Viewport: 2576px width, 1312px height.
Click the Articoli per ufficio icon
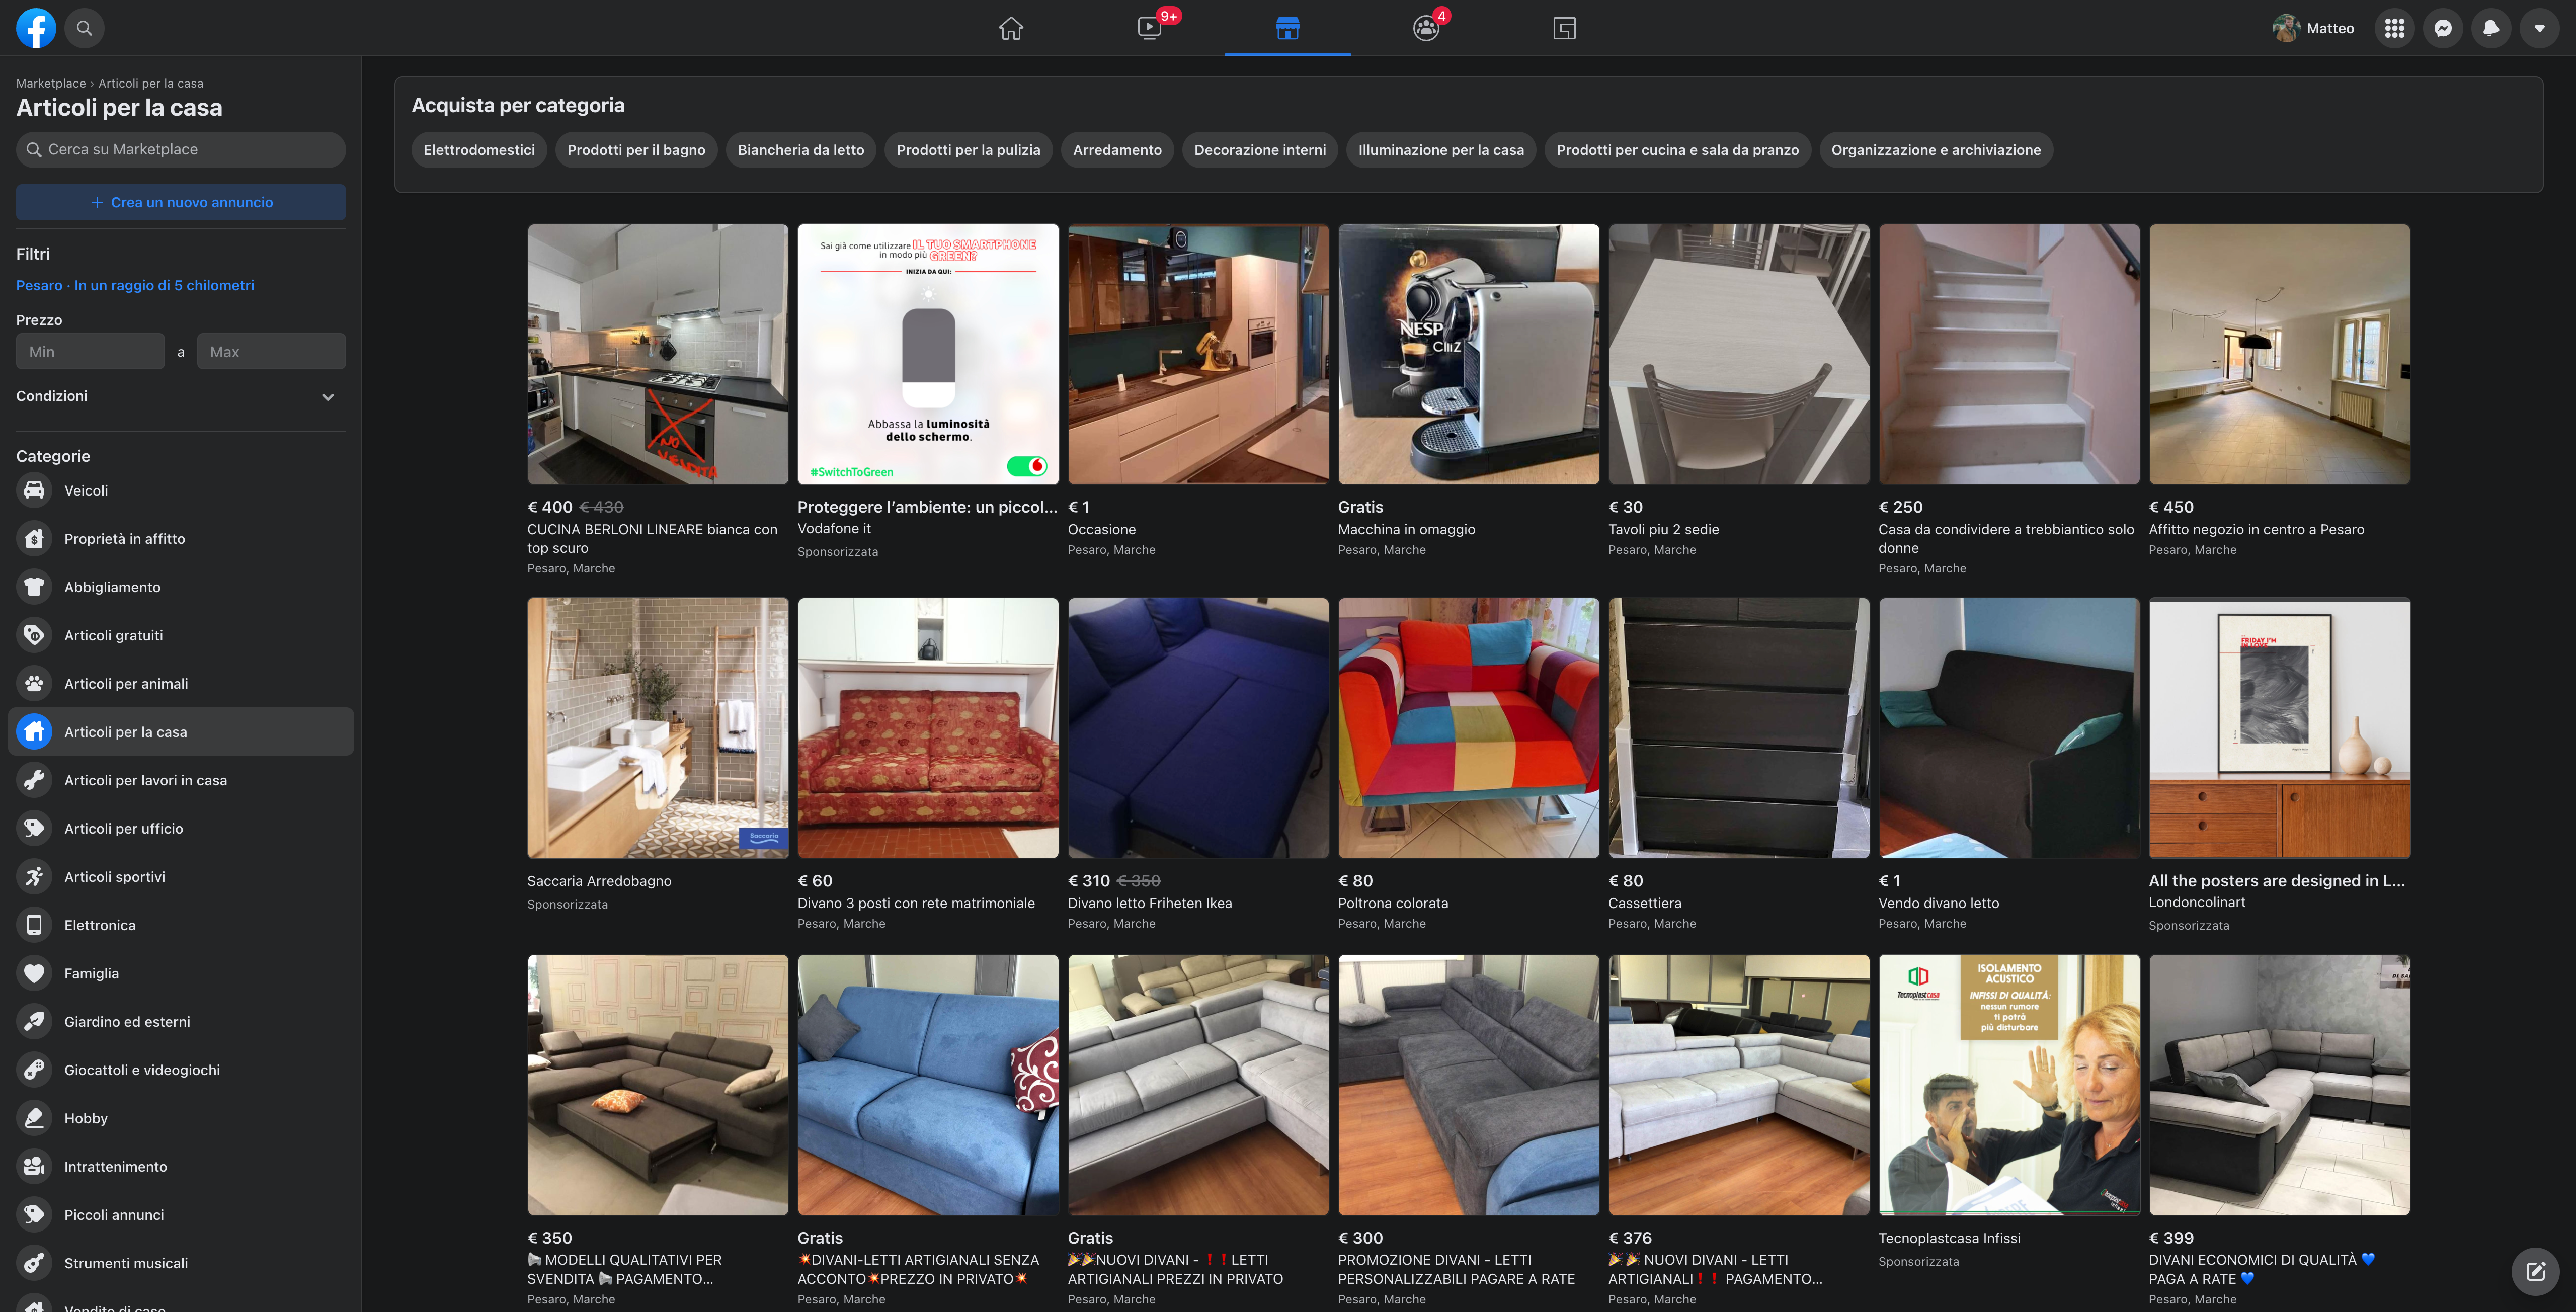[34, 828]
